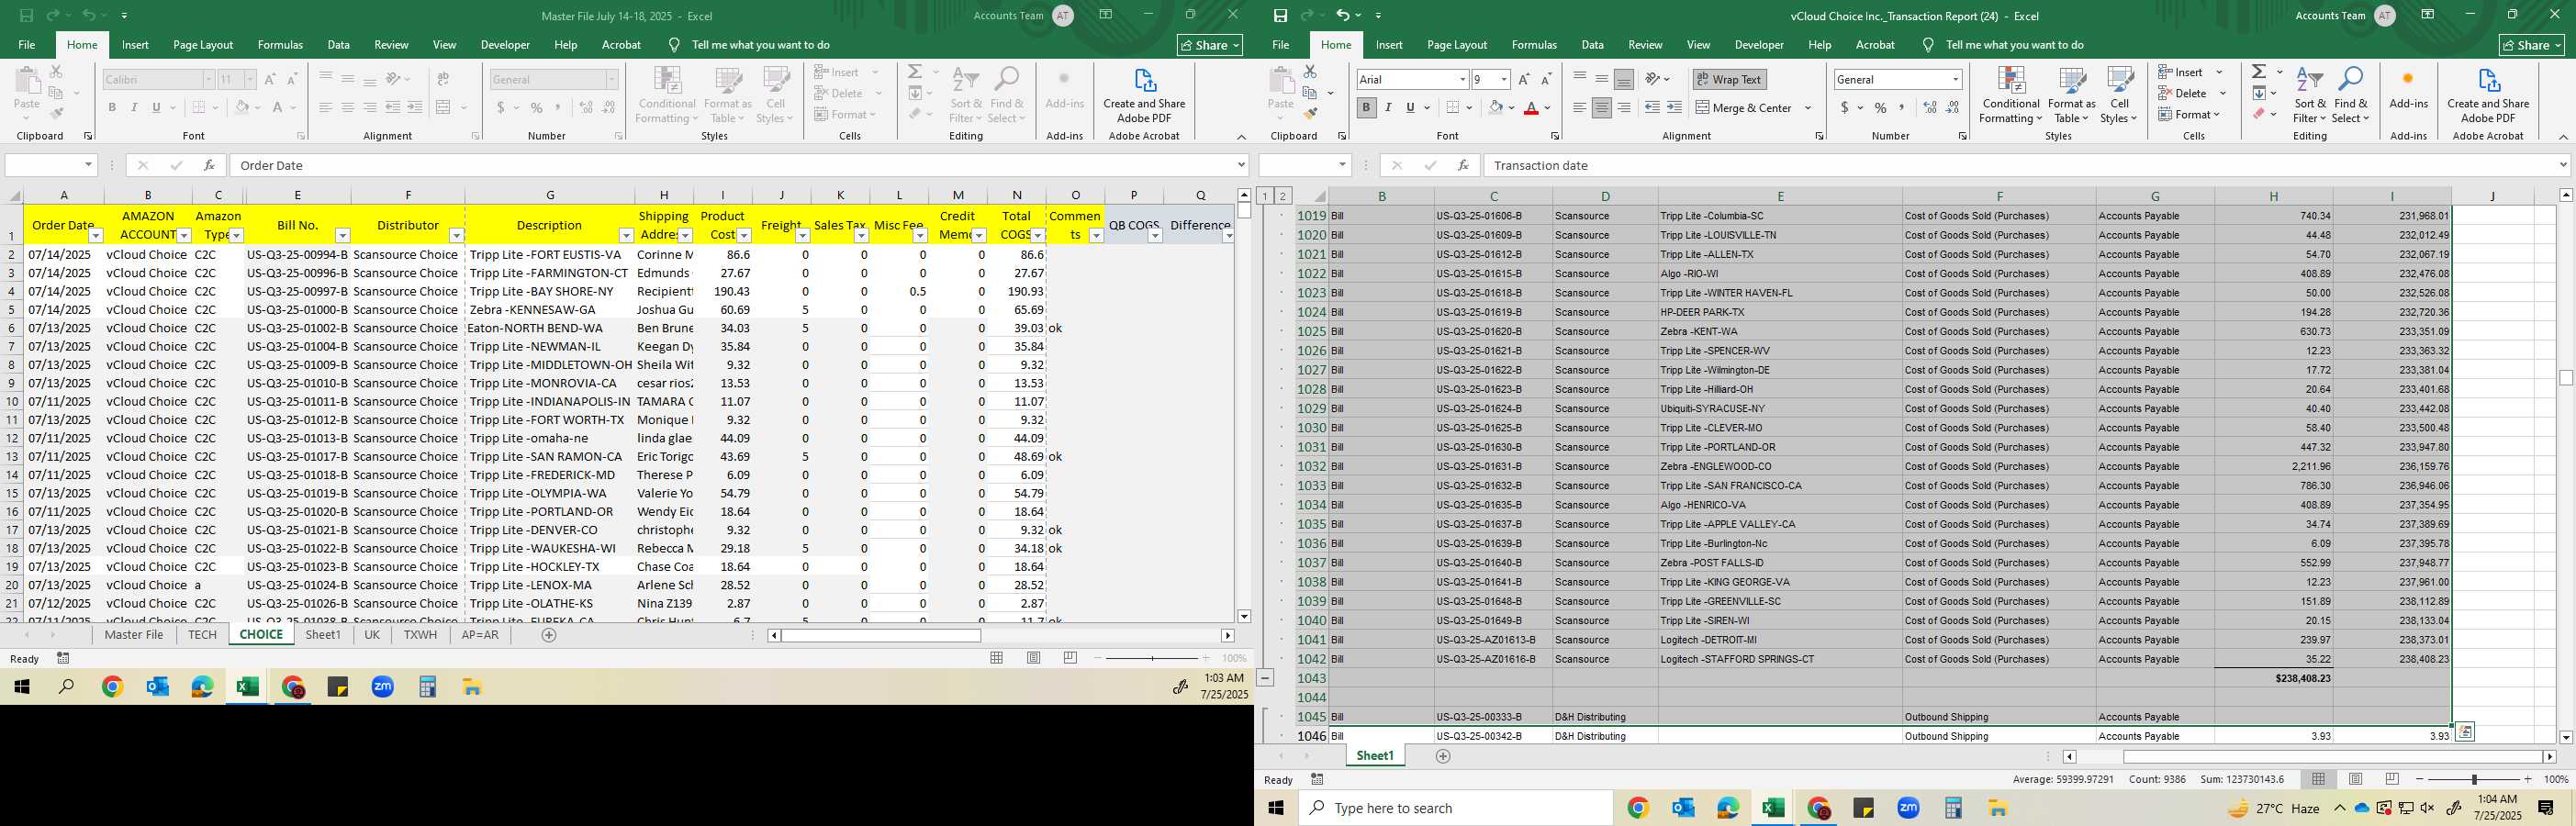Click Increase Indent in Transaction Report window
This screenshot has width=2576, height=826.
tap(1674, 108)
